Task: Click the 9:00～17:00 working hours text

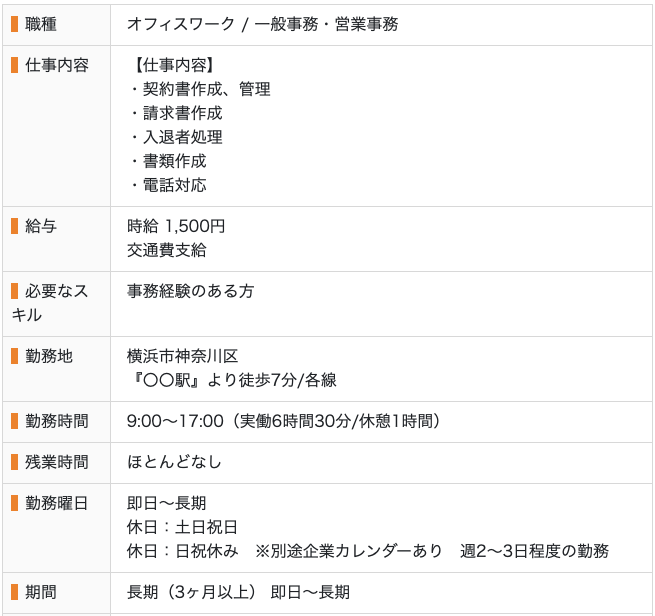Action: 175,421
